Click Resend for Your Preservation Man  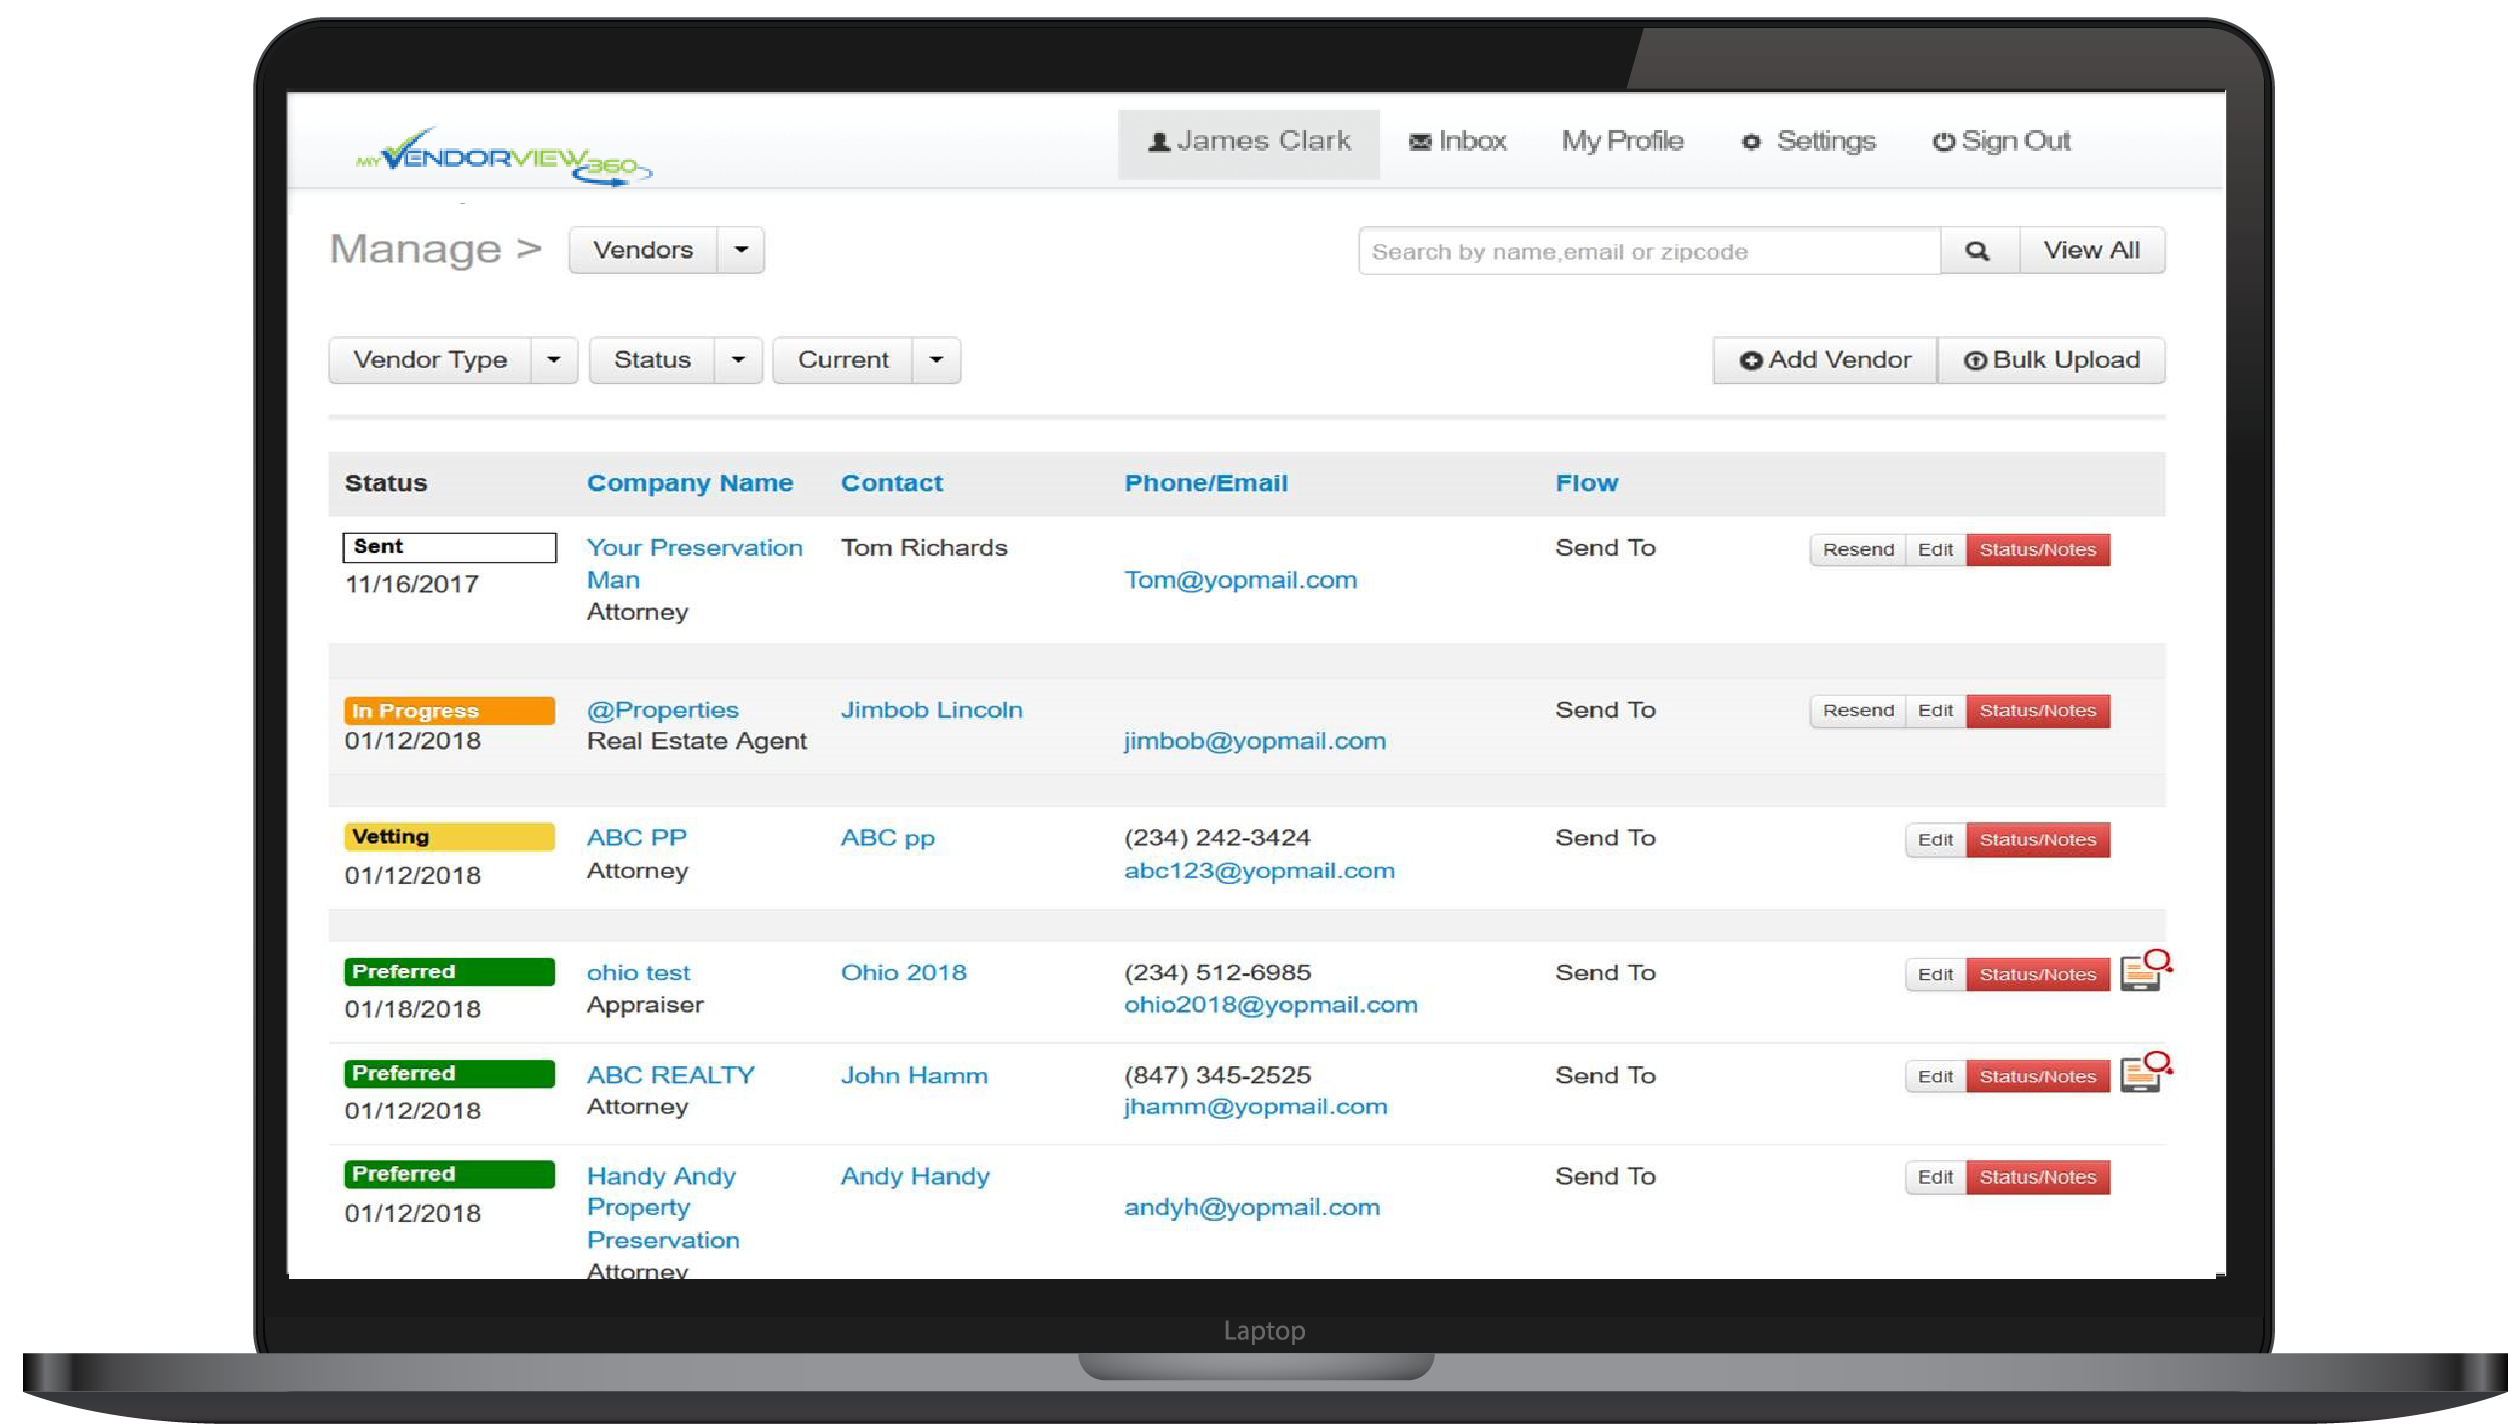1859,550
